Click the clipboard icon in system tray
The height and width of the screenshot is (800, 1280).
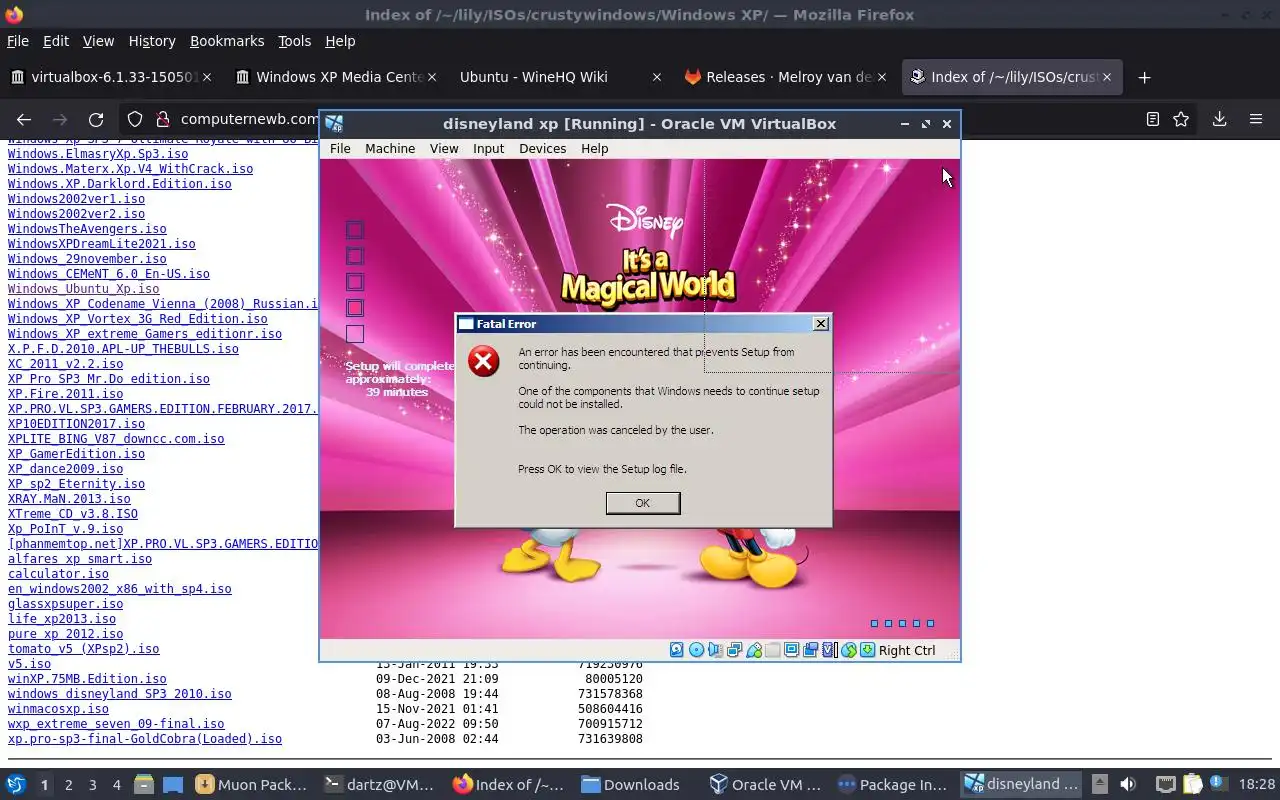point(1192,785)
